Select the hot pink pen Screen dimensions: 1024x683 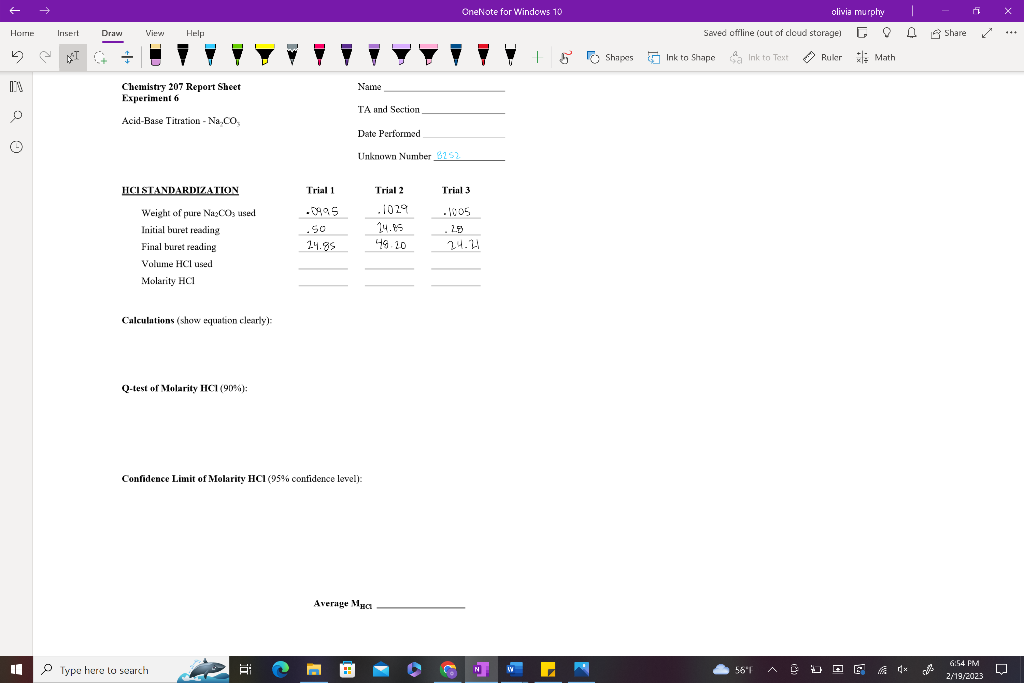tap(319, 55)
